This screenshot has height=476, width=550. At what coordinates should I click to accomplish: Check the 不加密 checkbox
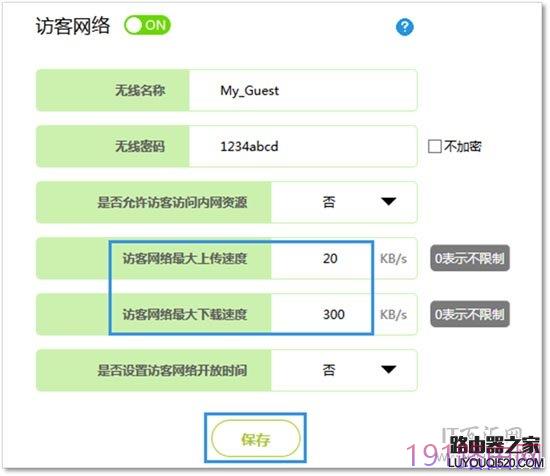click(434, 146)
